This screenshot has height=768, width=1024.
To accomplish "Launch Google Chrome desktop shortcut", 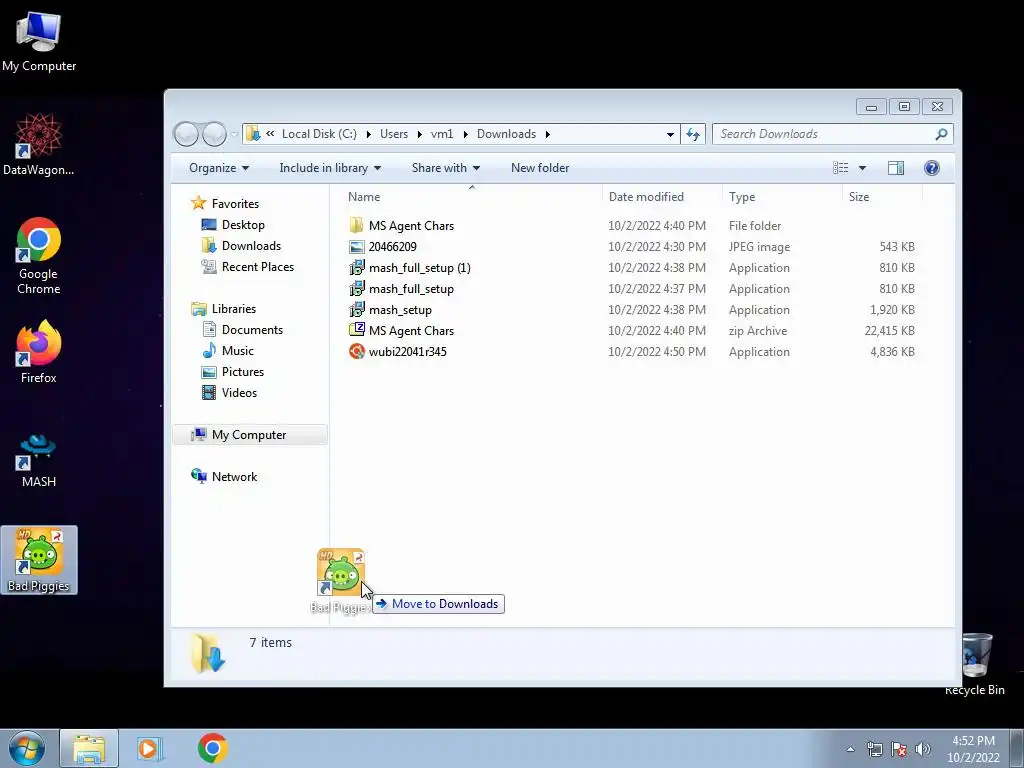I will point(39,255).
